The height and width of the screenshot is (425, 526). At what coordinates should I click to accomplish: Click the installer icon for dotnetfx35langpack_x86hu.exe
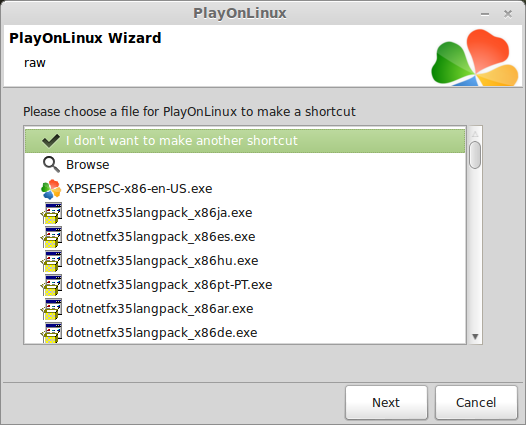point(51,261)
